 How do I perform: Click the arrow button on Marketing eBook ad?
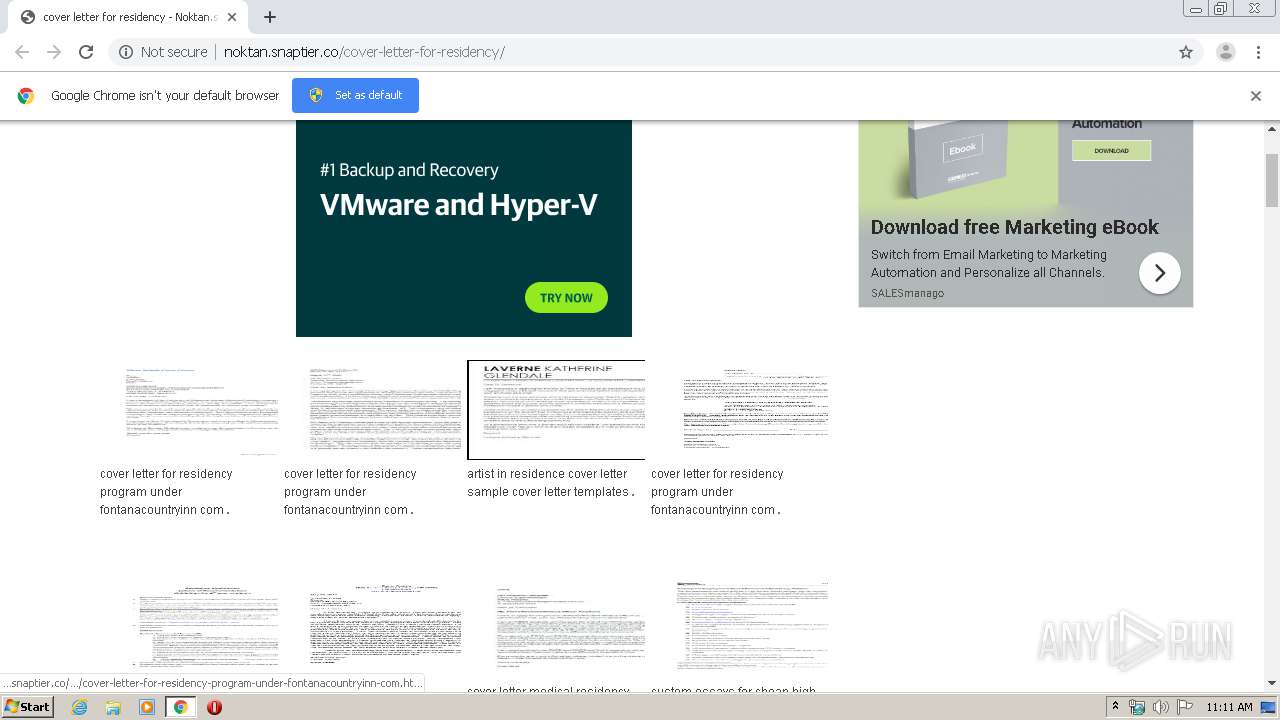click(1160, 273)
